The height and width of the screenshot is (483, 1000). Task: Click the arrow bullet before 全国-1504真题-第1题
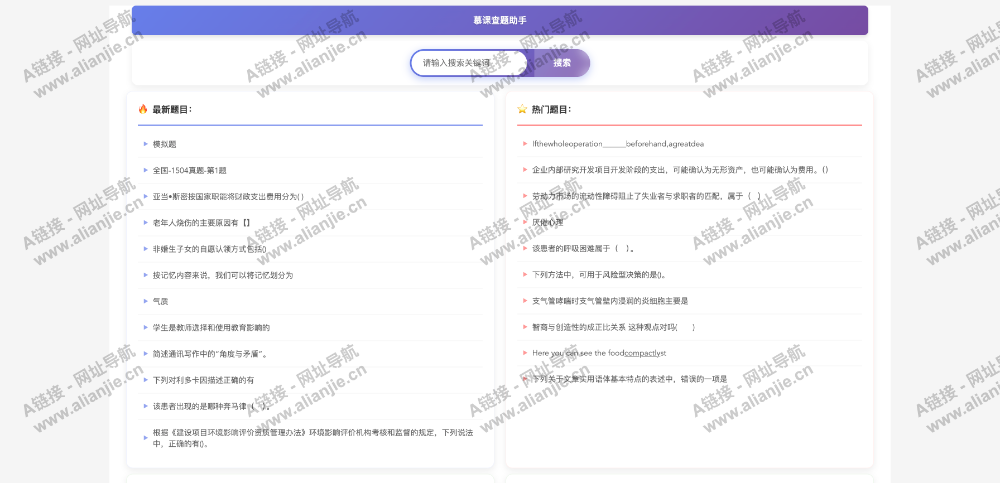(x=145, y=170)
